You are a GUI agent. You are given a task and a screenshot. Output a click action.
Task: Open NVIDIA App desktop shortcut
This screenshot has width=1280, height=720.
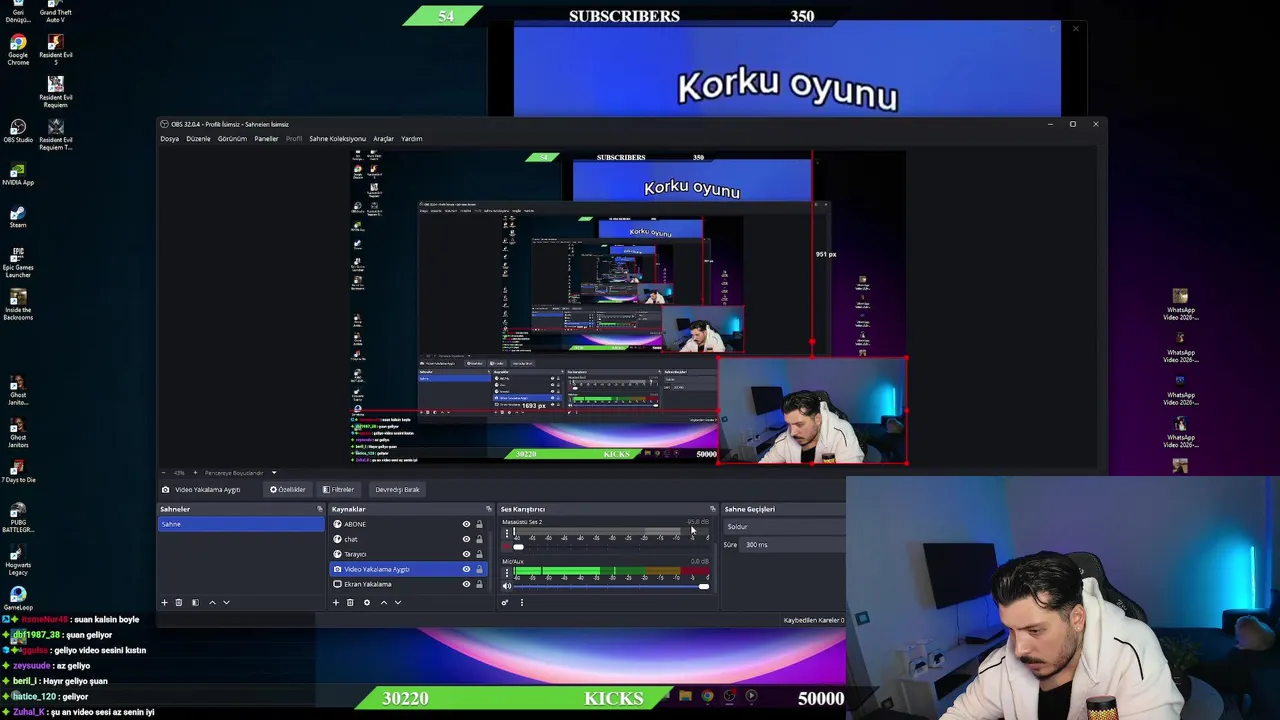click(18, 174)
